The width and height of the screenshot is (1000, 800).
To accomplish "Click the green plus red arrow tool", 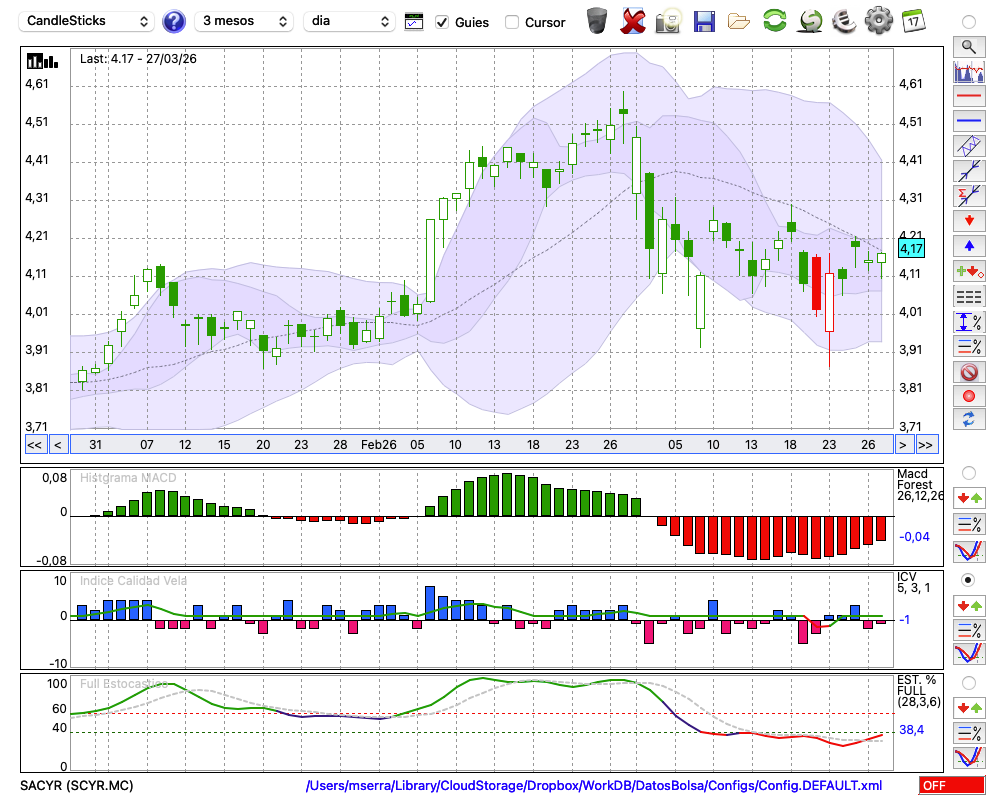I will pos(969,271).
